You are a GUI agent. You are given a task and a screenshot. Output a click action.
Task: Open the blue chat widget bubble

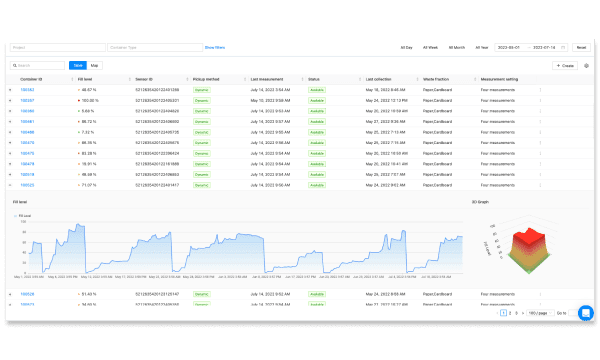tap(585, 313)
